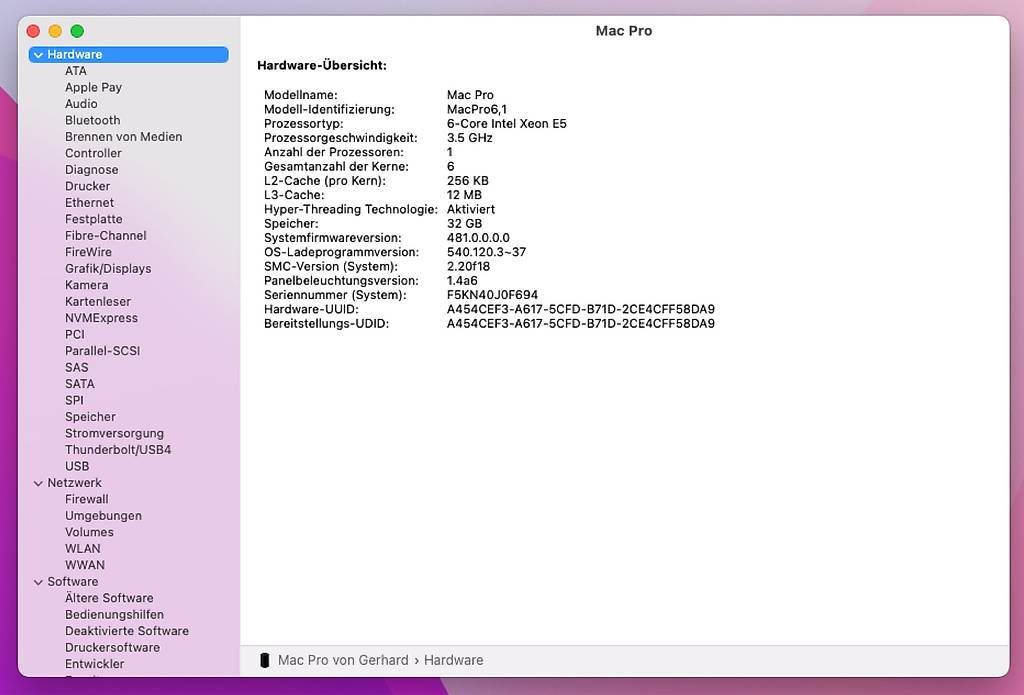
Task: Show Grafik/Displays information
Action: (108, 268)
